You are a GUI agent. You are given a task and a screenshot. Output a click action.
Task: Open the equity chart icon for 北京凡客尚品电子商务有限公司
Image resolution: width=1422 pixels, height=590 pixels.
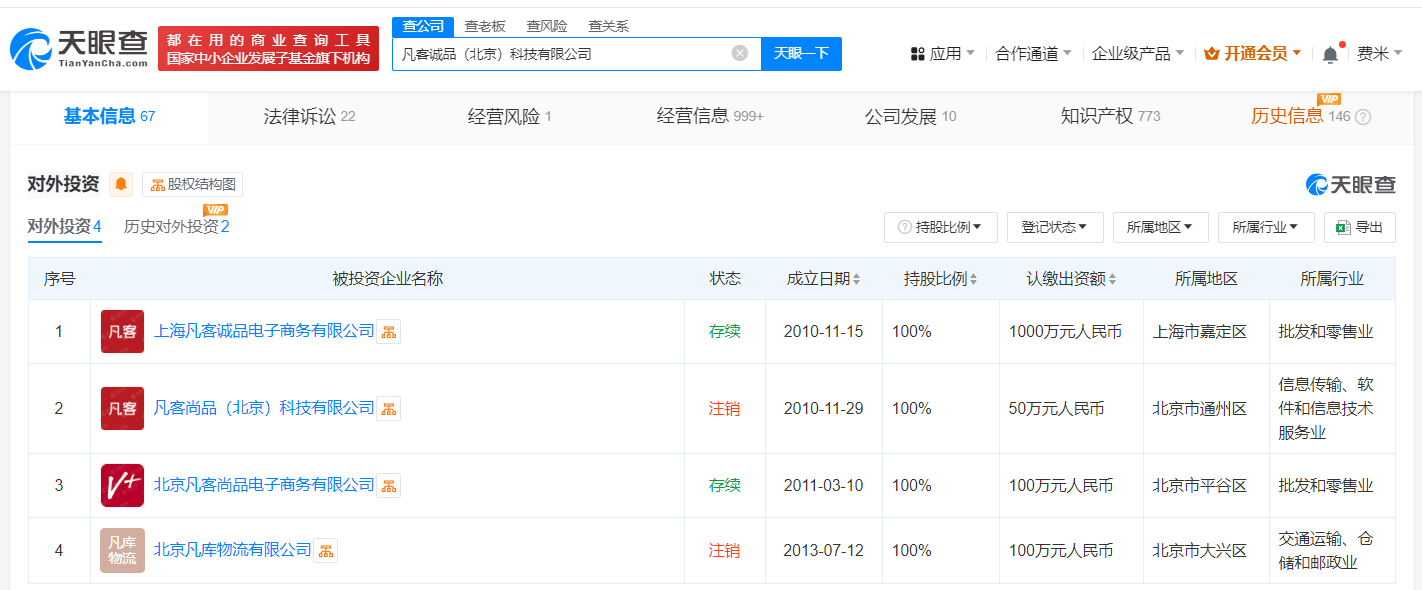[x=389, y=485]
